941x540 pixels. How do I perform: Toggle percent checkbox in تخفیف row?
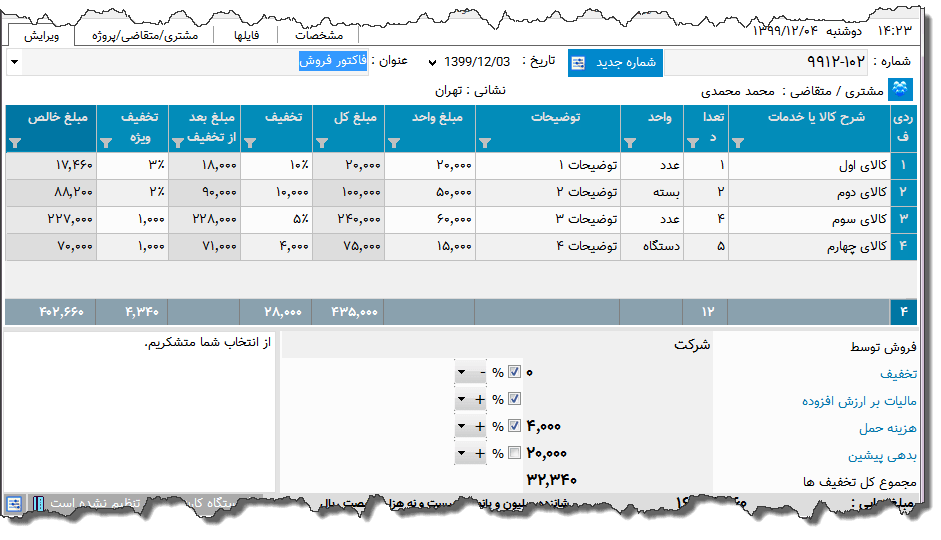click(x=514, y=372)
